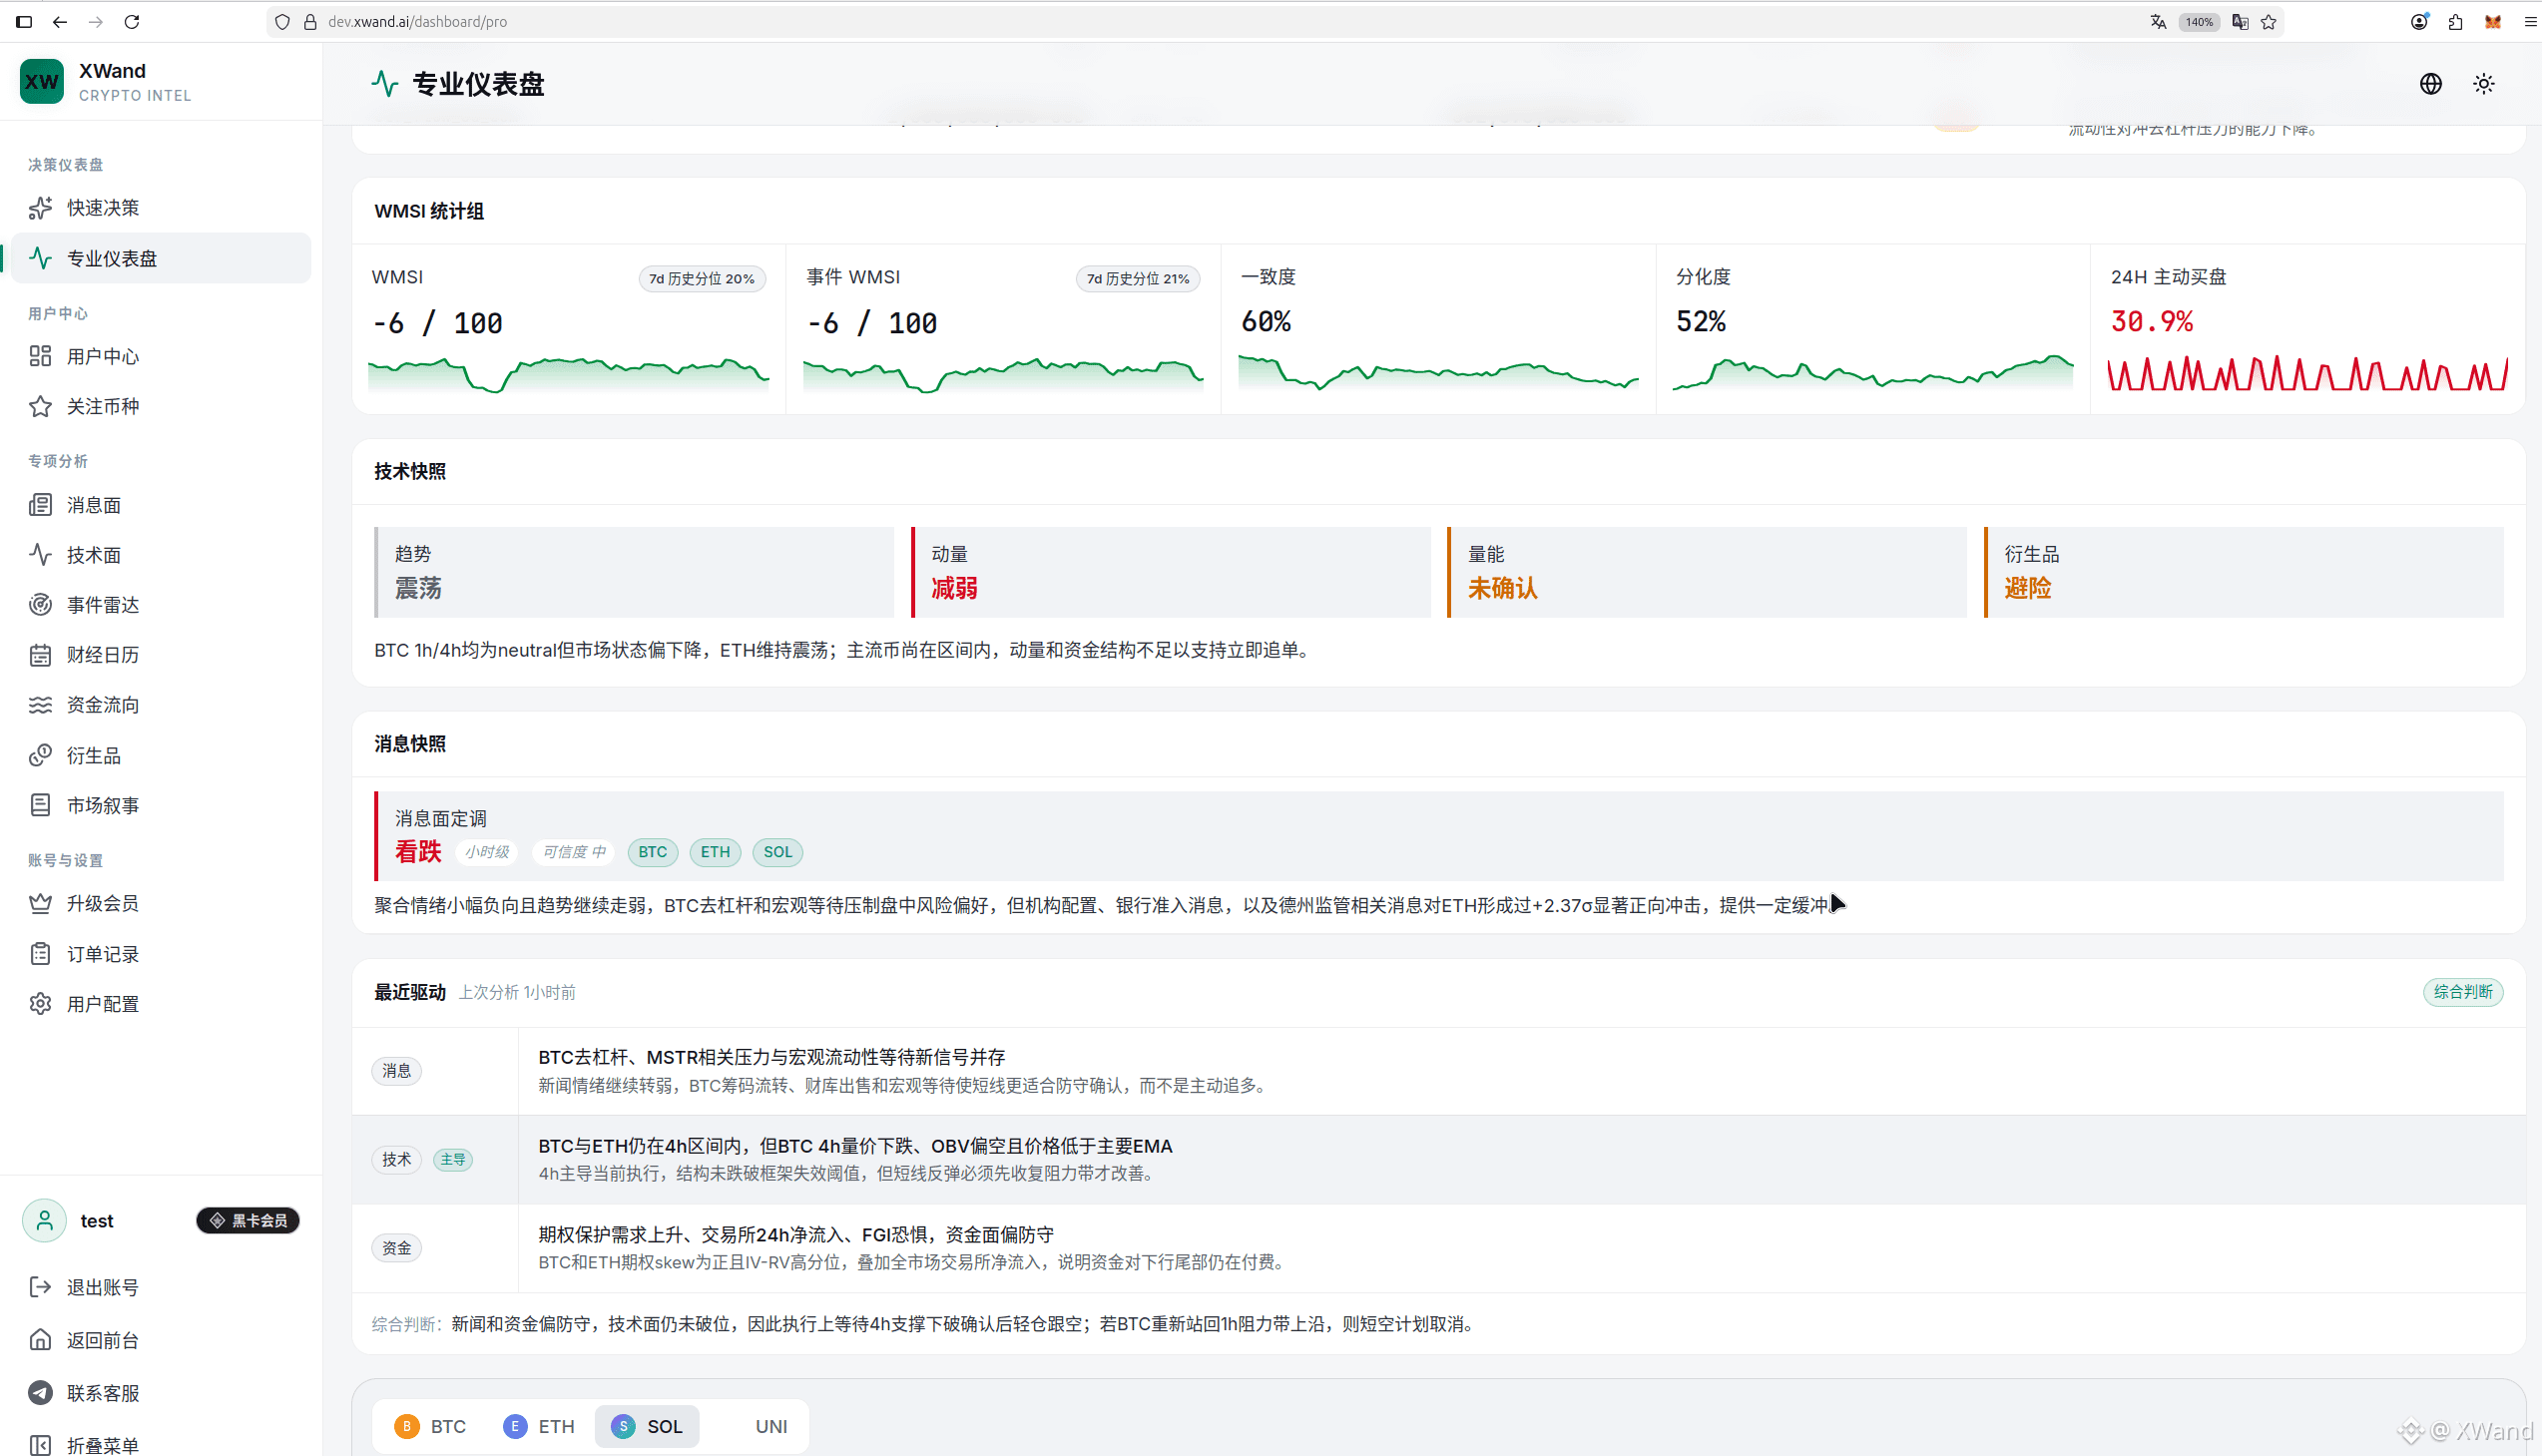The image size is (2542, 1456).
Task: Open 订单记录 clipboard icon
Action: coord(40,954)
